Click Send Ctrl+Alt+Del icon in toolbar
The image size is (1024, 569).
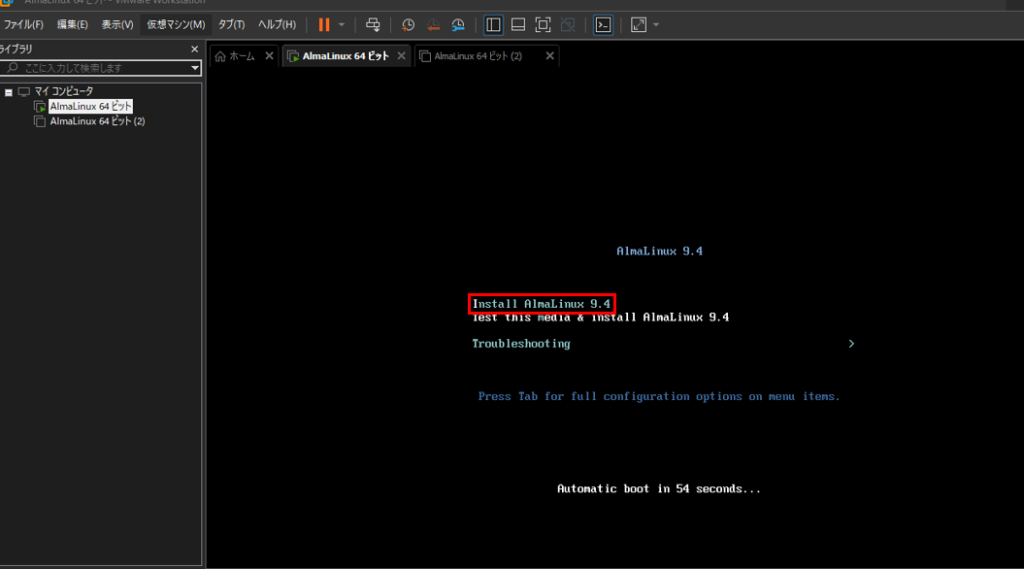[373, 24]
